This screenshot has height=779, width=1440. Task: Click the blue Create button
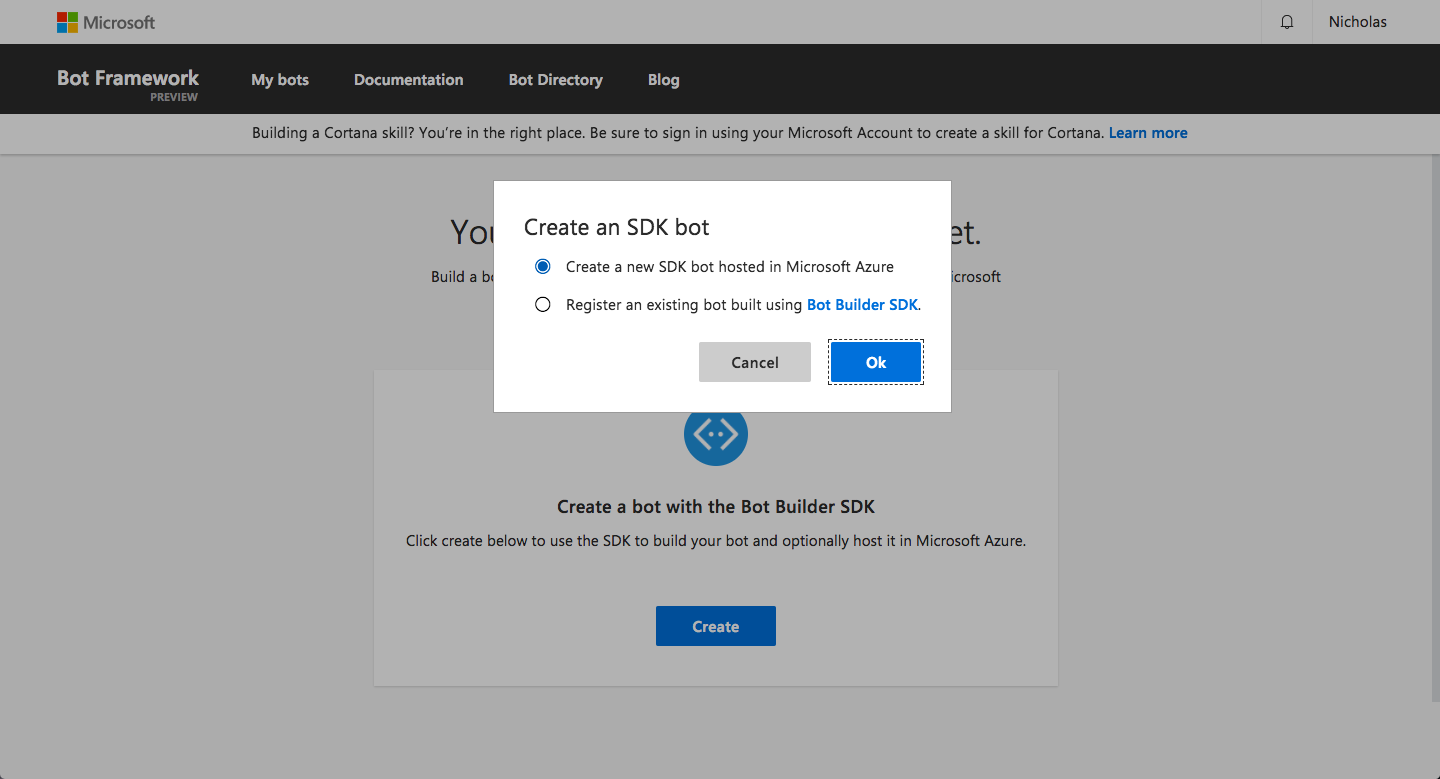pyautogui.click(x=716, y=626)
